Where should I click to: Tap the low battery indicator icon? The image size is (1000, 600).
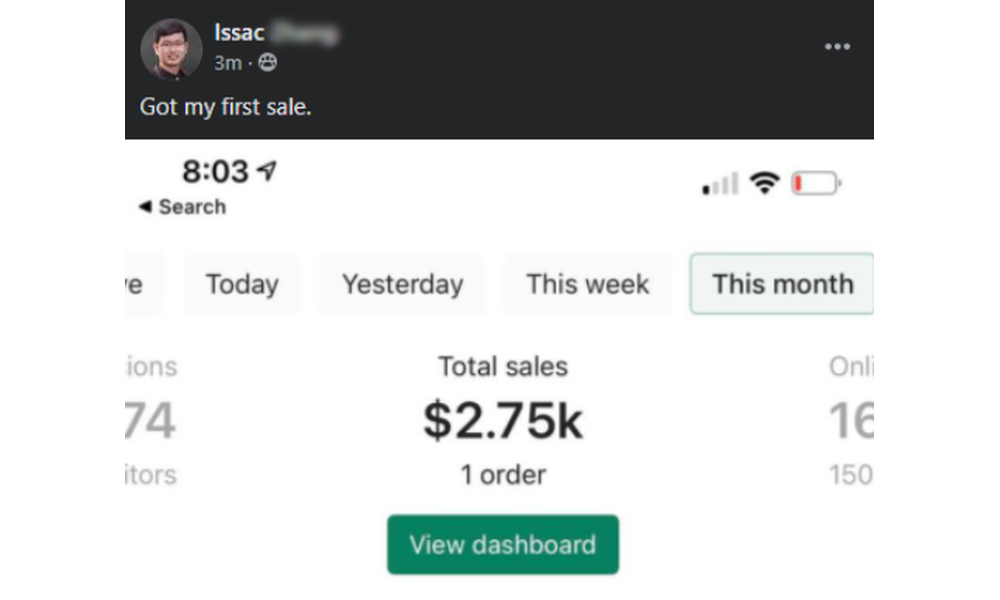point(816,184)
